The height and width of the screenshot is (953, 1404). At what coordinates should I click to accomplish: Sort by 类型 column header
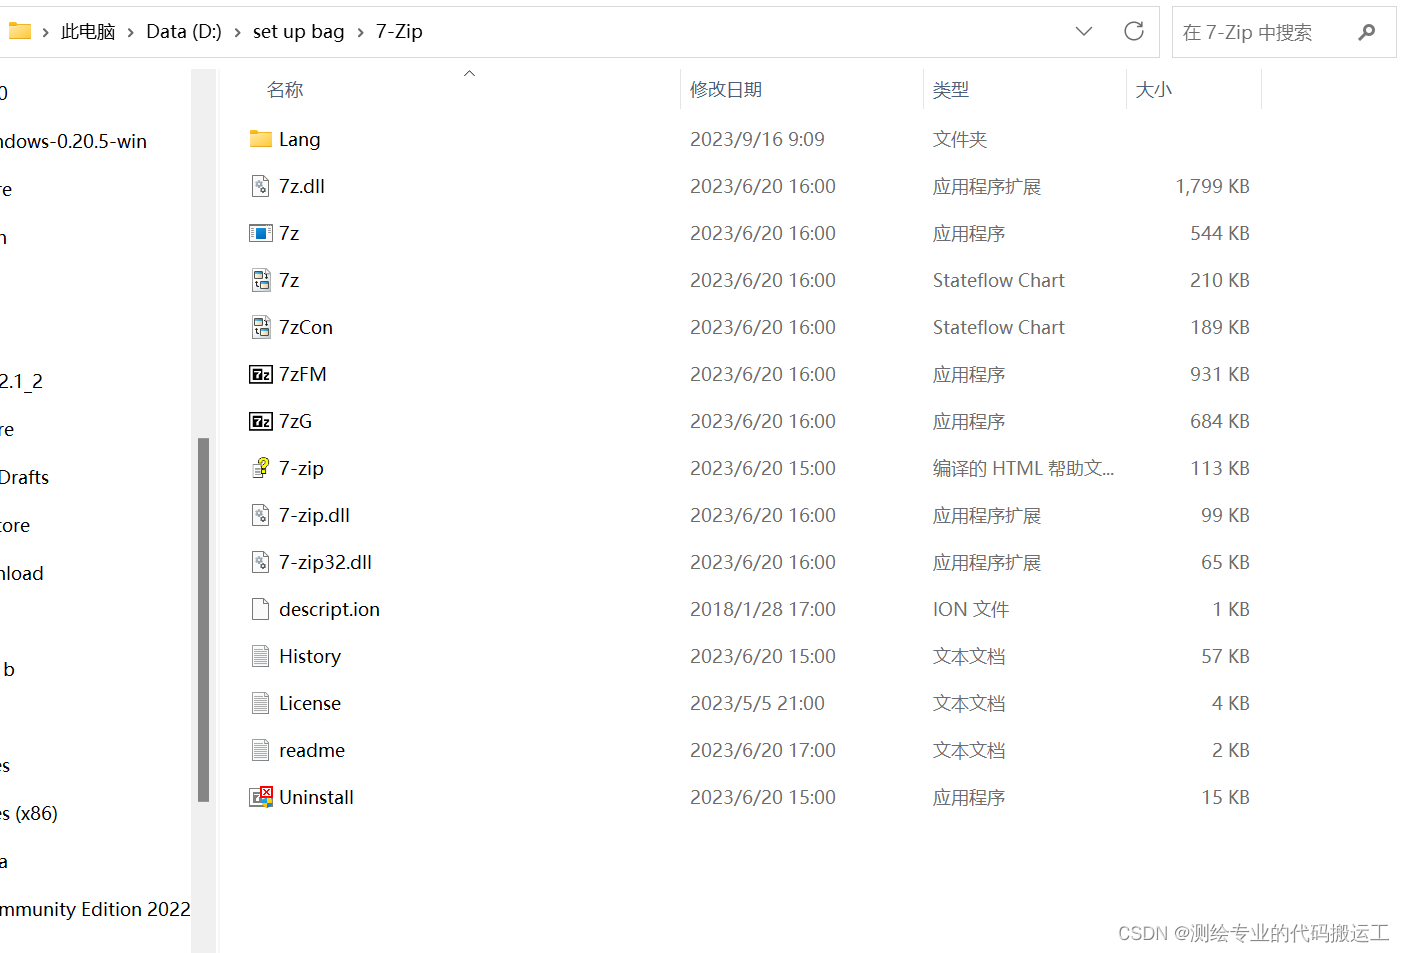(x=951, y=90)
